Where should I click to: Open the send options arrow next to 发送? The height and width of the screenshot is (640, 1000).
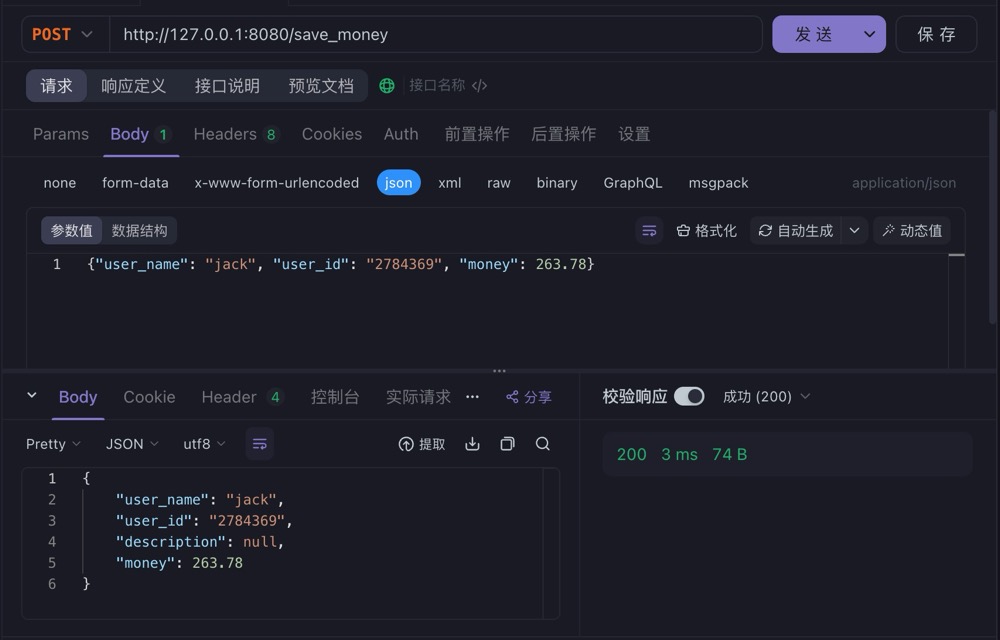coord(869,33)
